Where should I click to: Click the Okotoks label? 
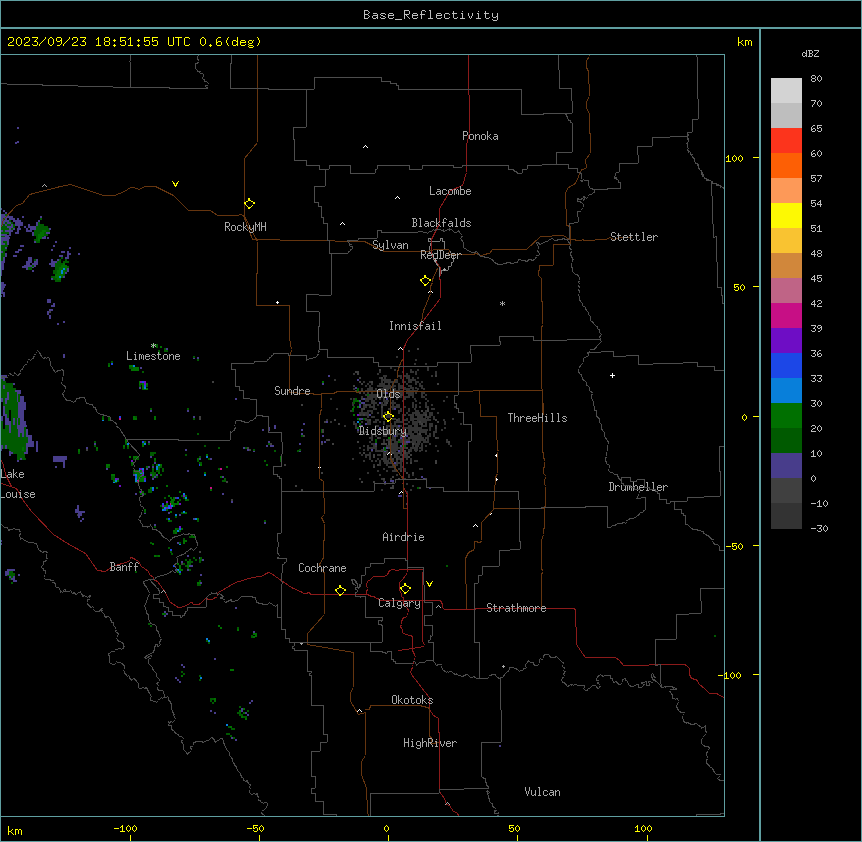[x=412, y=700]
